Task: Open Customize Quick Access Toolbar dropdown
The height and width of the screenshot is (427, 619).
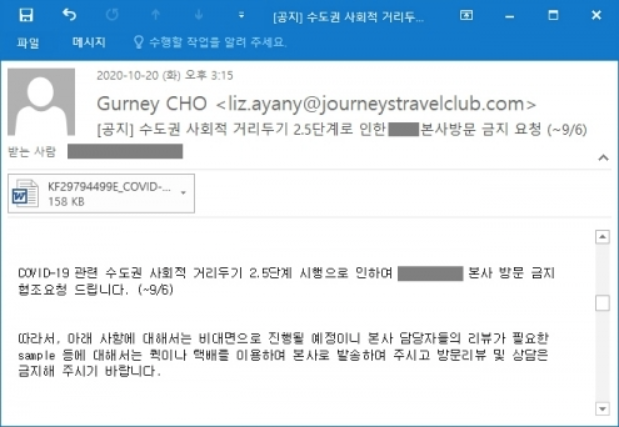Action: pyautogui.click(x=241, y=15)
